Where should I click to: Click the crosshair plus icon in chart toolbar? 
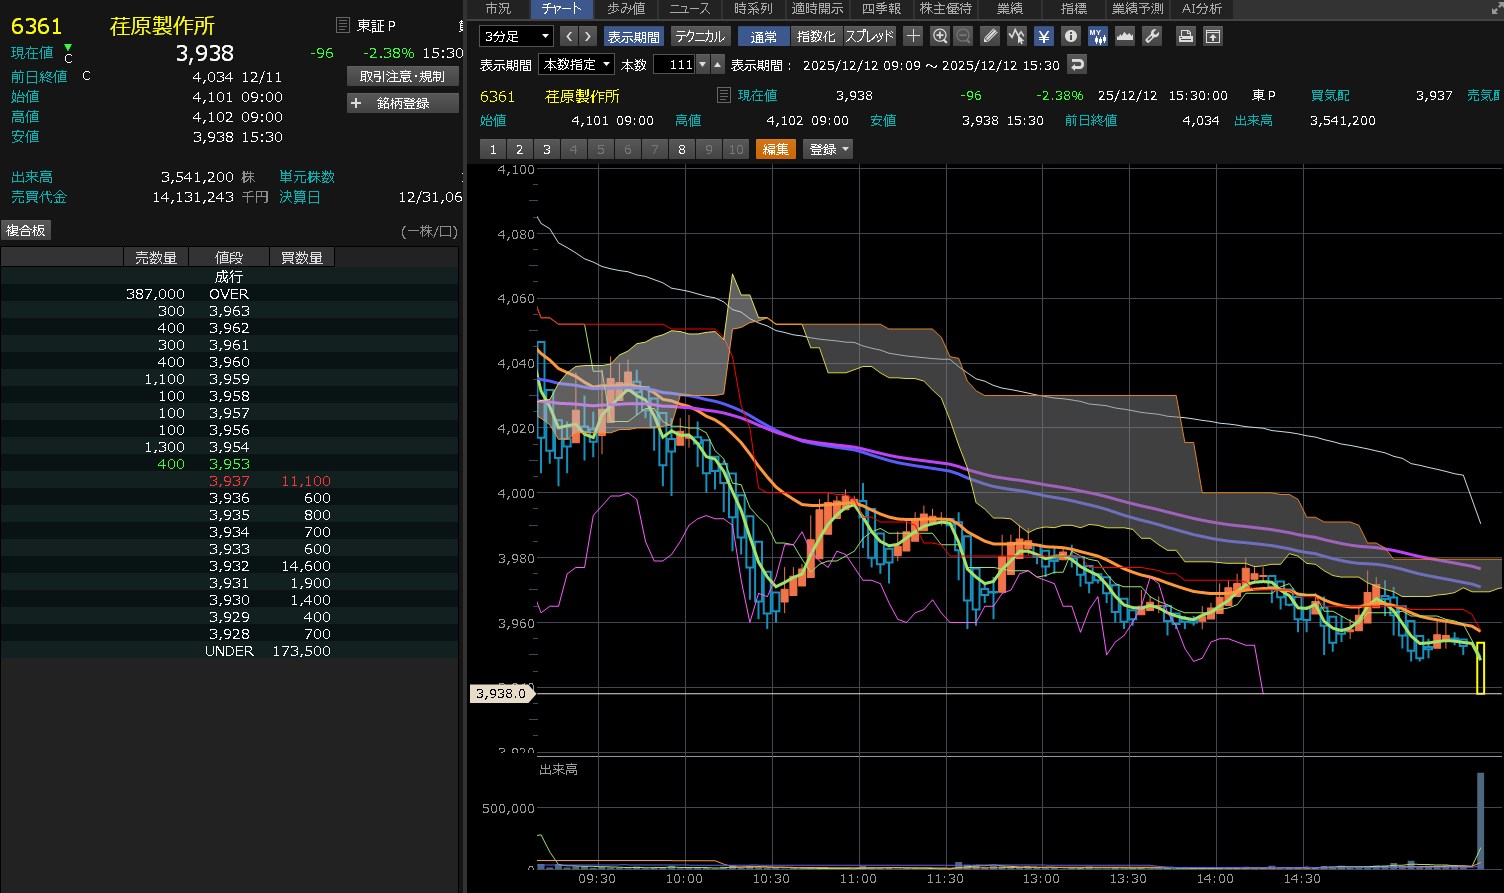[x=913, y=36]
